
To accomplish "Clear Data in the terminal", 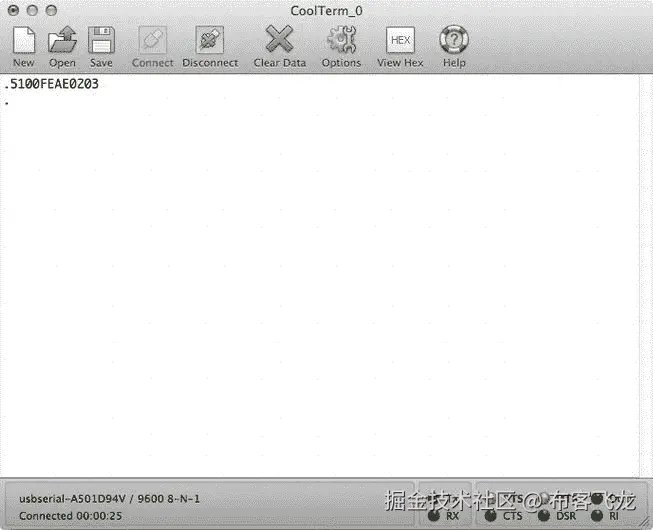I will pos(279,46).
